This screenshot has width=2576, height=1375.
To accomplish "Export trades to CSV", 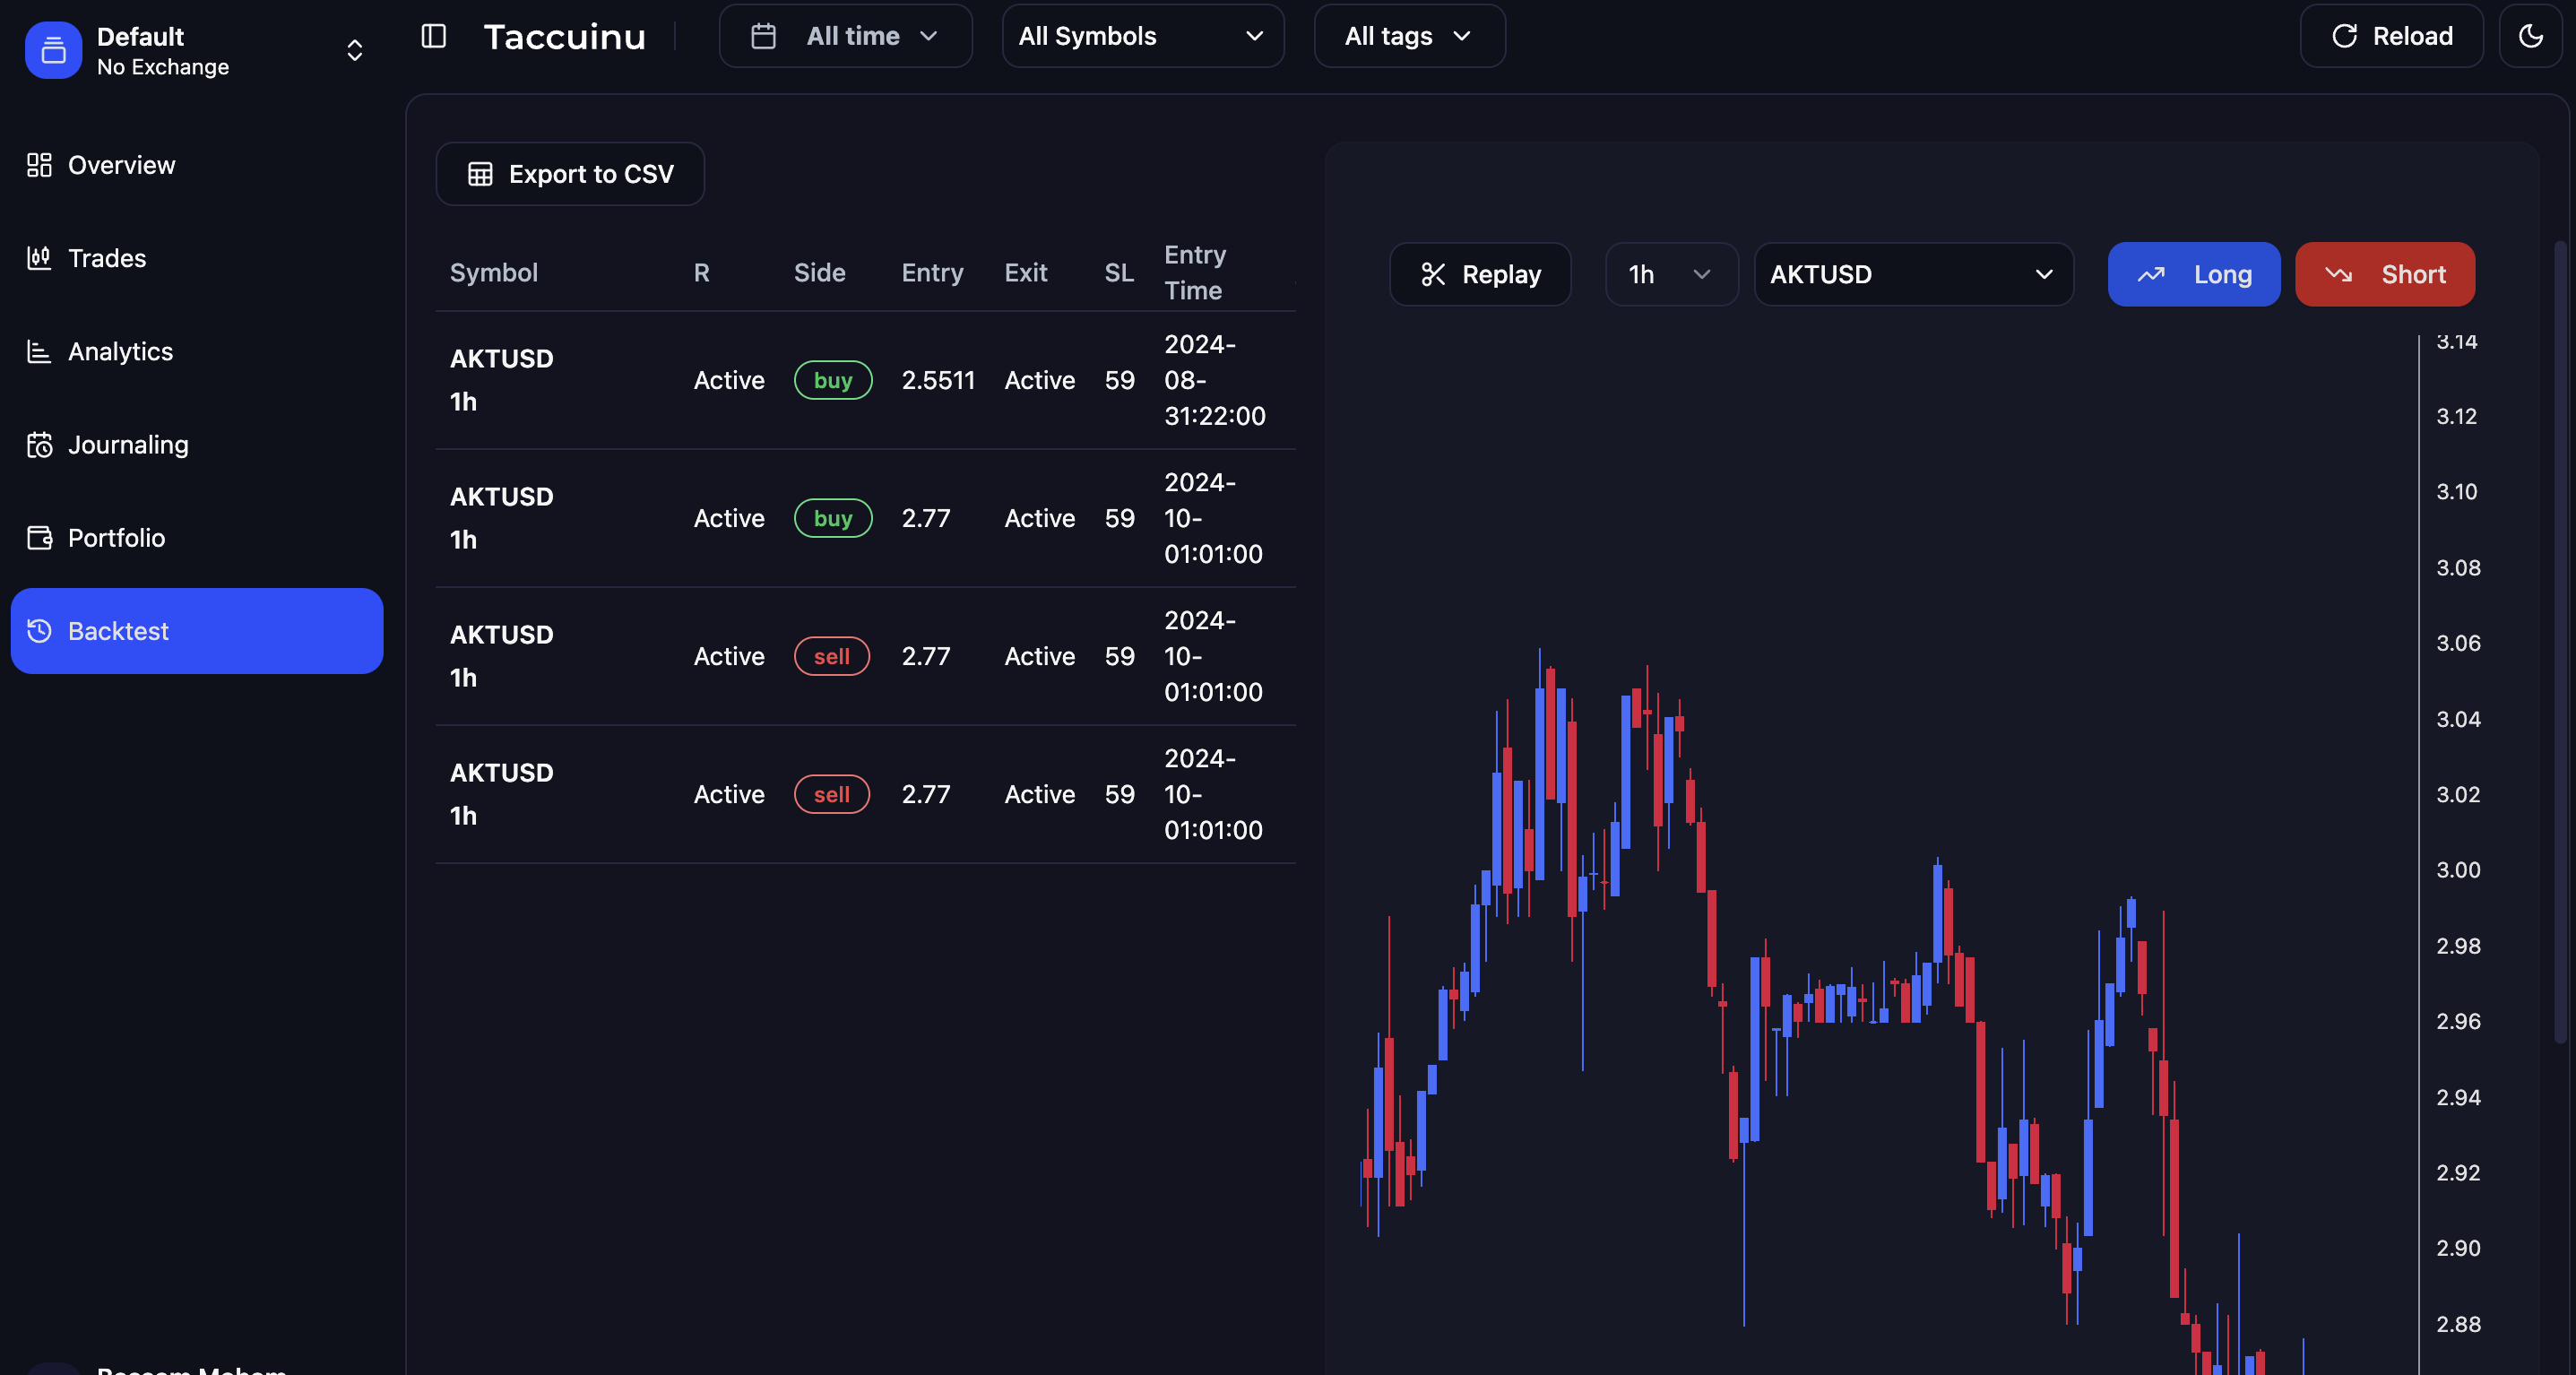I will 570,174.
